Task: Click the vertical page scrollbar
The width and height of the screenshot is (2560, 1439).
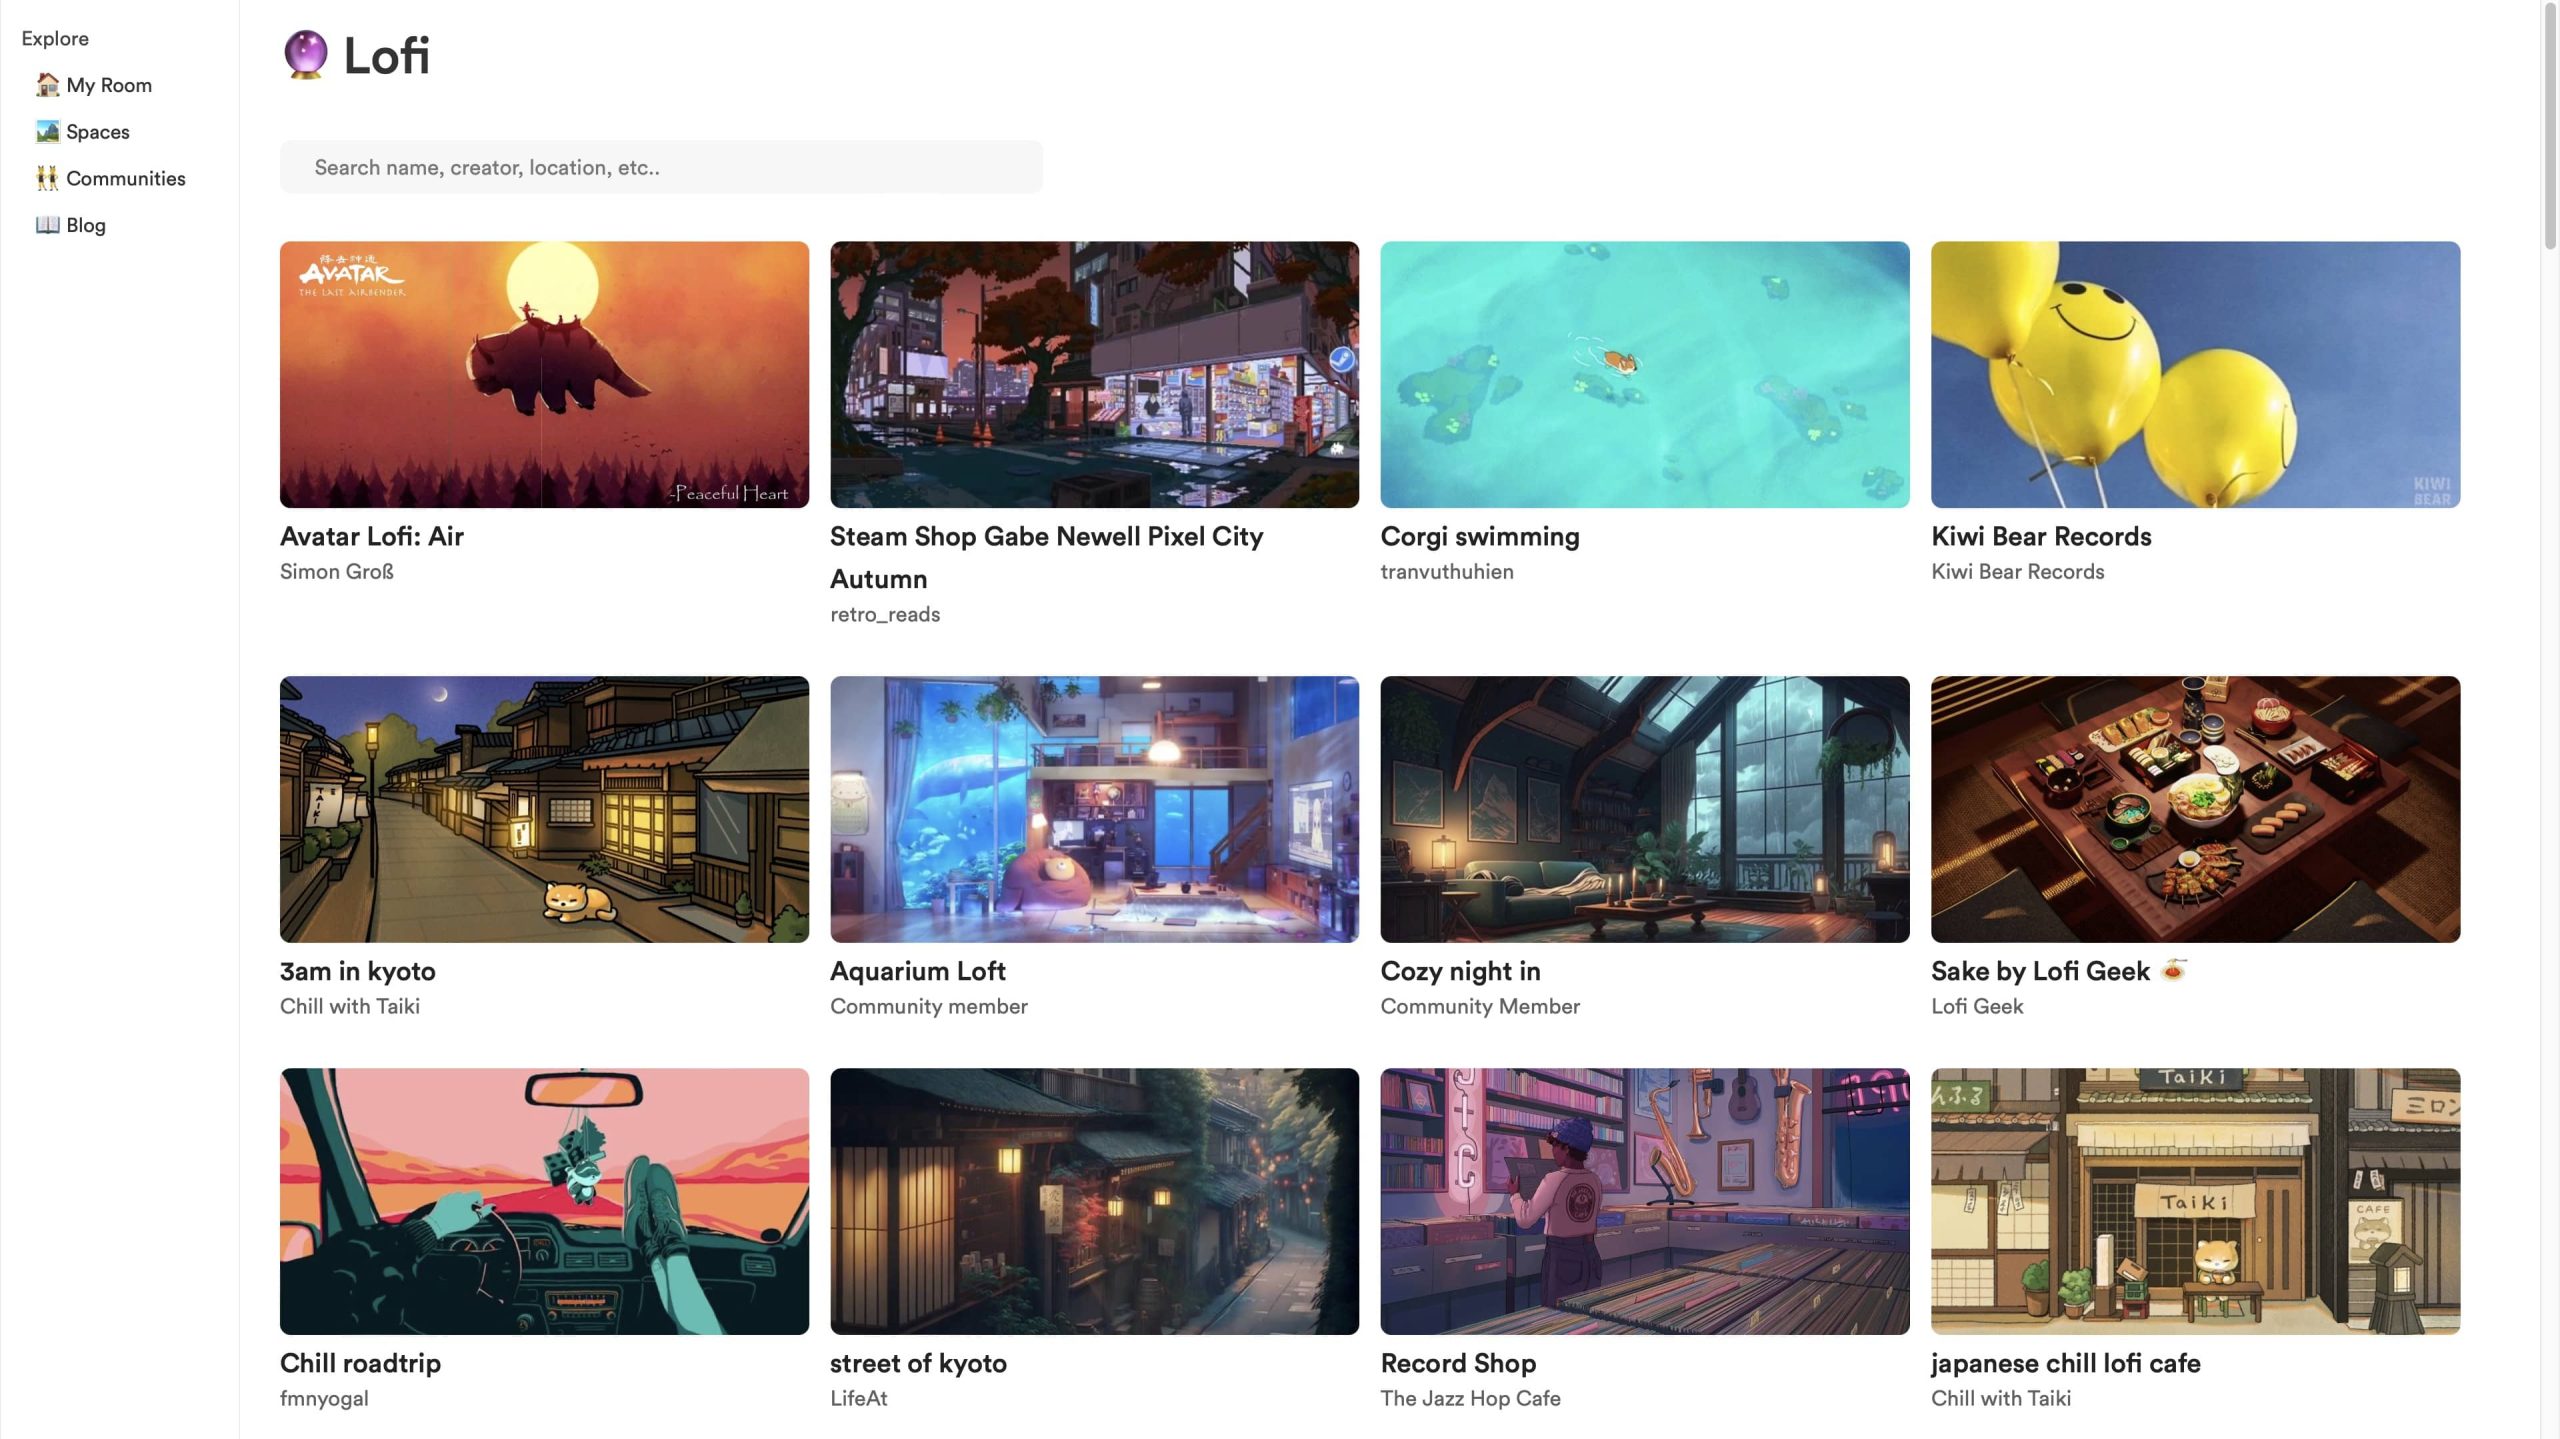Action: (x=2549, y=125)
